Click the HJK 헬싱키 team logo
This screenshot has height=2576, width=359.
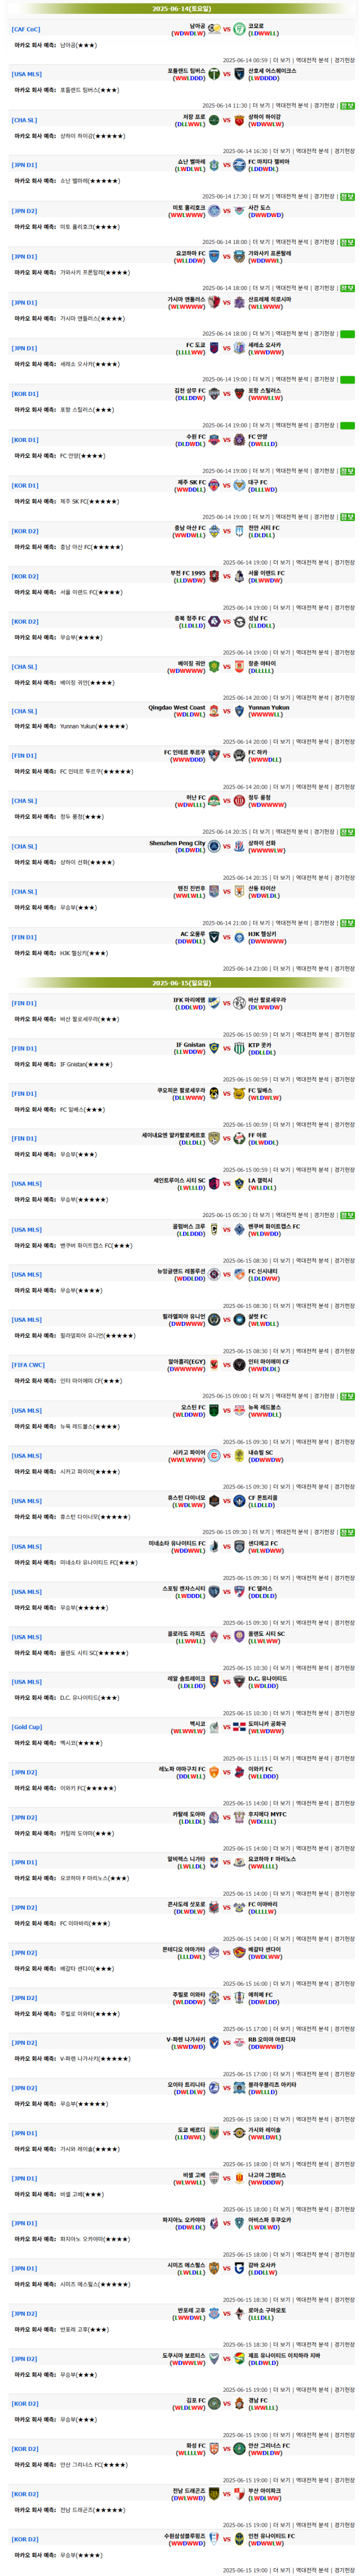239,937
